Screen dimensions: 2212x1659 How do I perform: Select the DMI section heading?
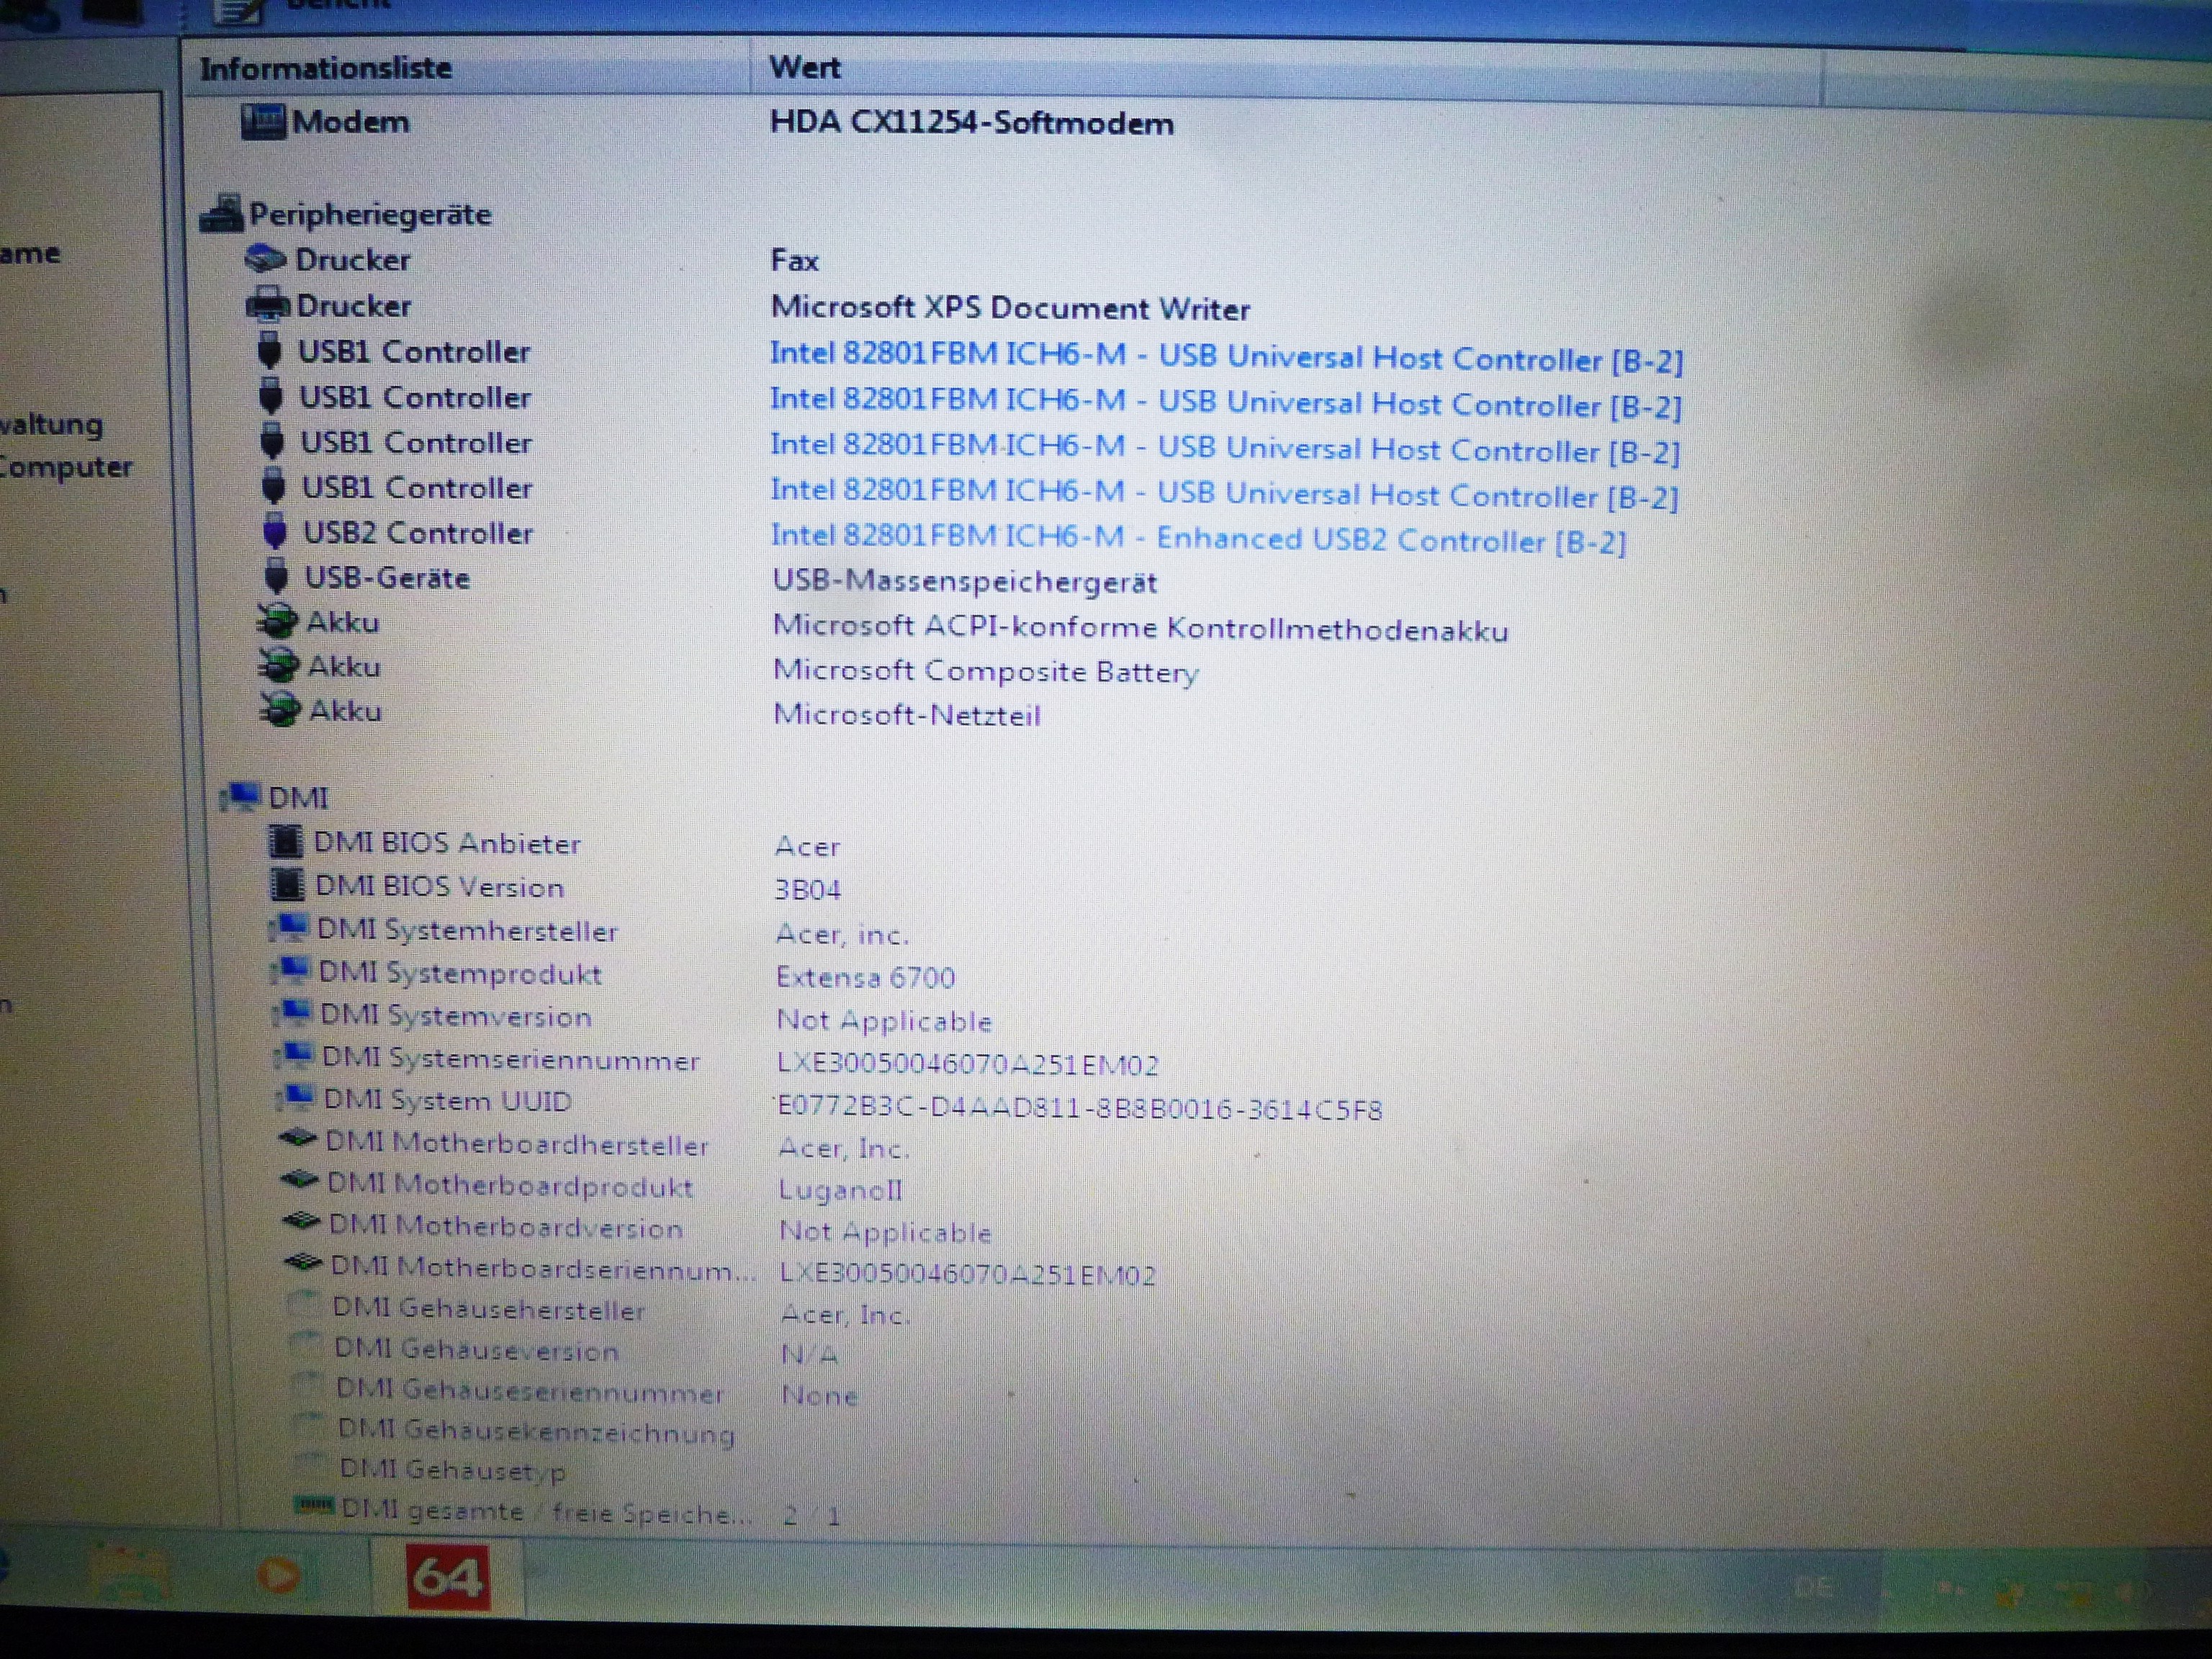298,798
